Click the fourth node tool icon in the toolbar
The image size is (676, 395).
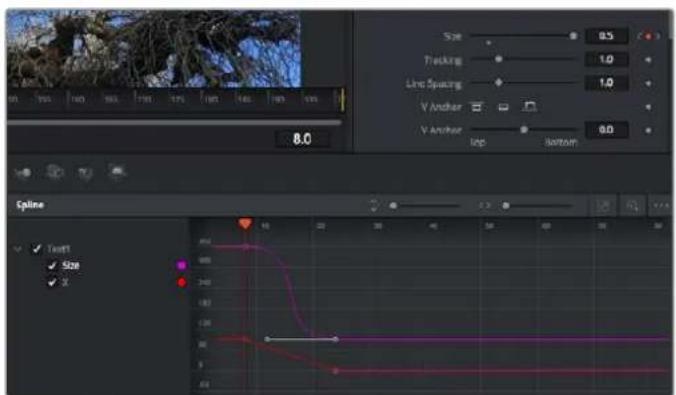point(117,172)
